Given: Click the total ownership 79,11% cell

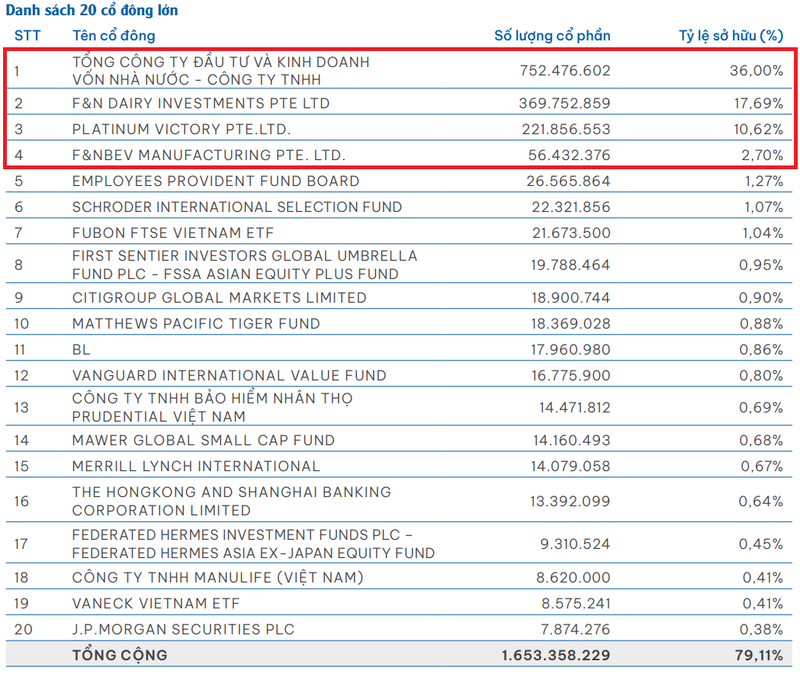Looking at the screenshot, I should (x=758, y=655).
